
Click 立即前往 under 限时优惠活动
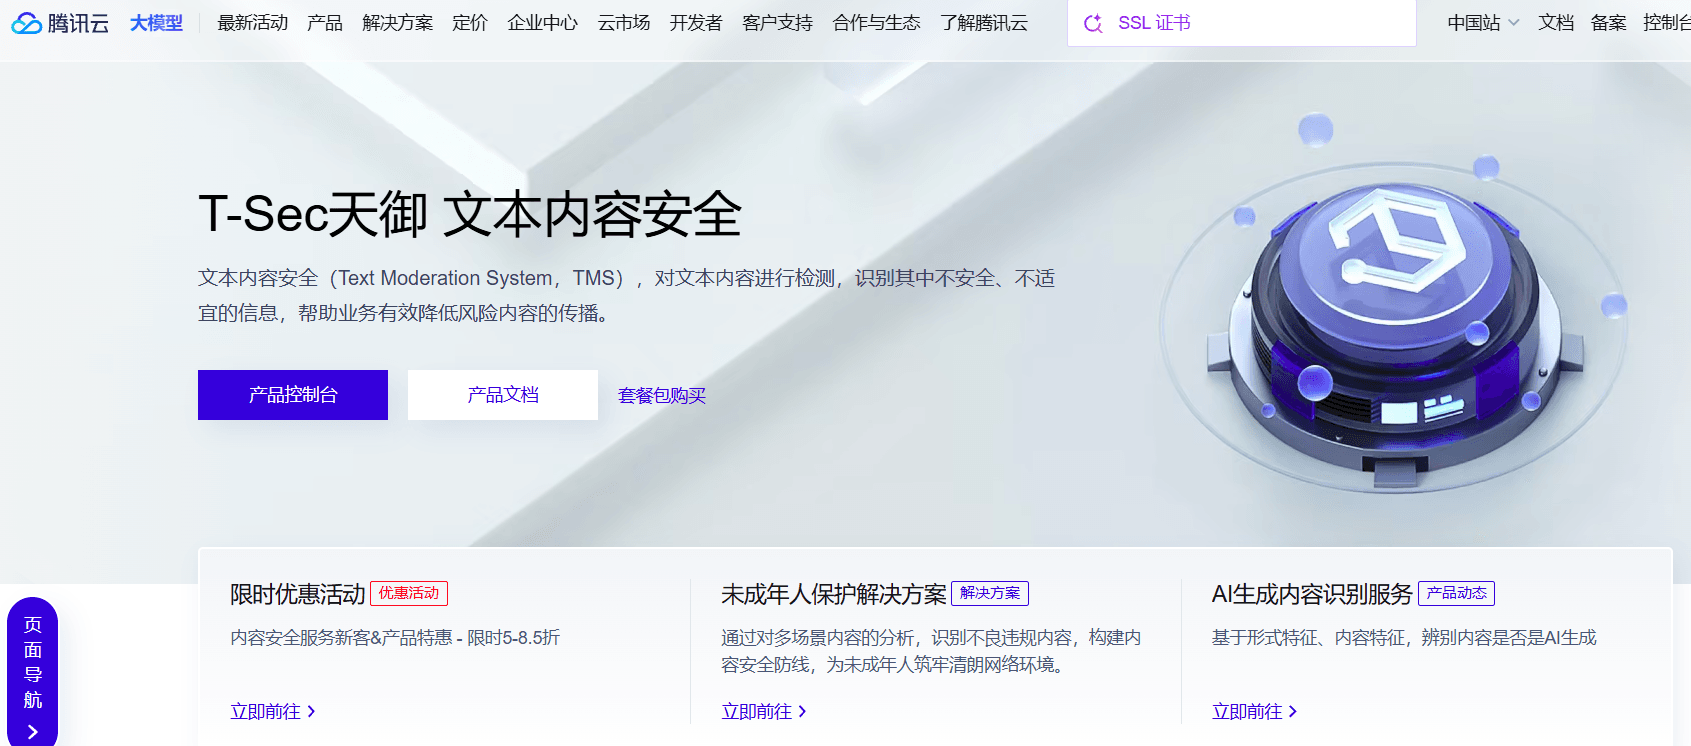273,712
